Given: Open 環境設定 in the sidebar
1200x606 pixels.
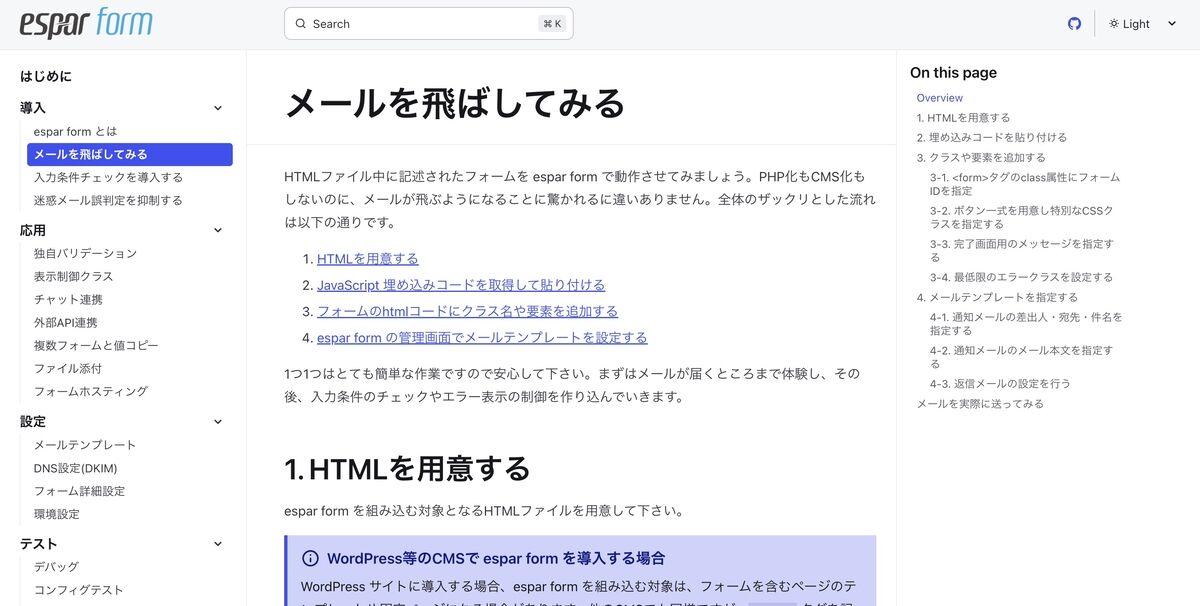Looking at the screenshot, I should [57, 514].
